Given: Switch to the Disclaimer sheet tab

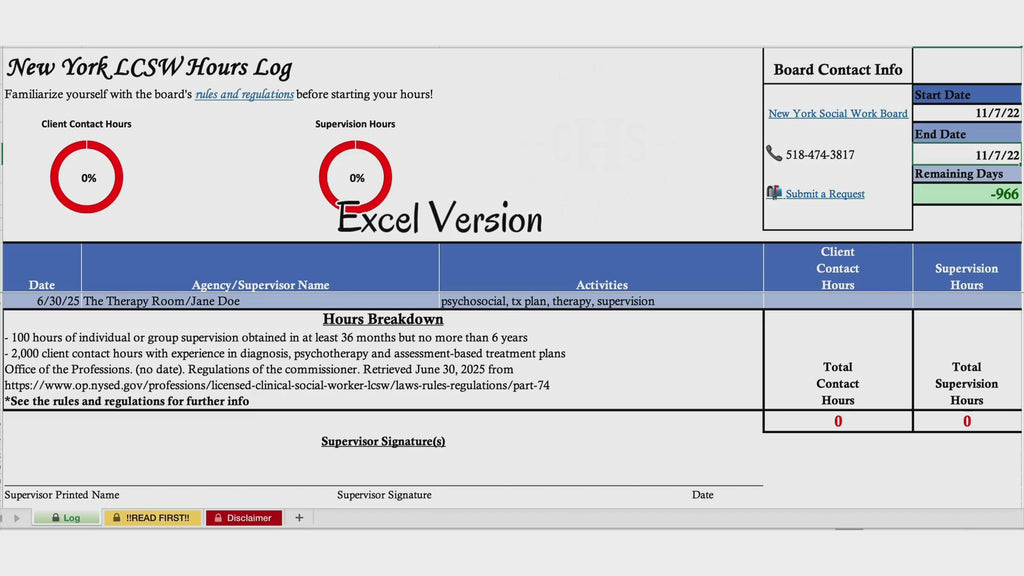Looking at the screenshot, I should (244, 518).
